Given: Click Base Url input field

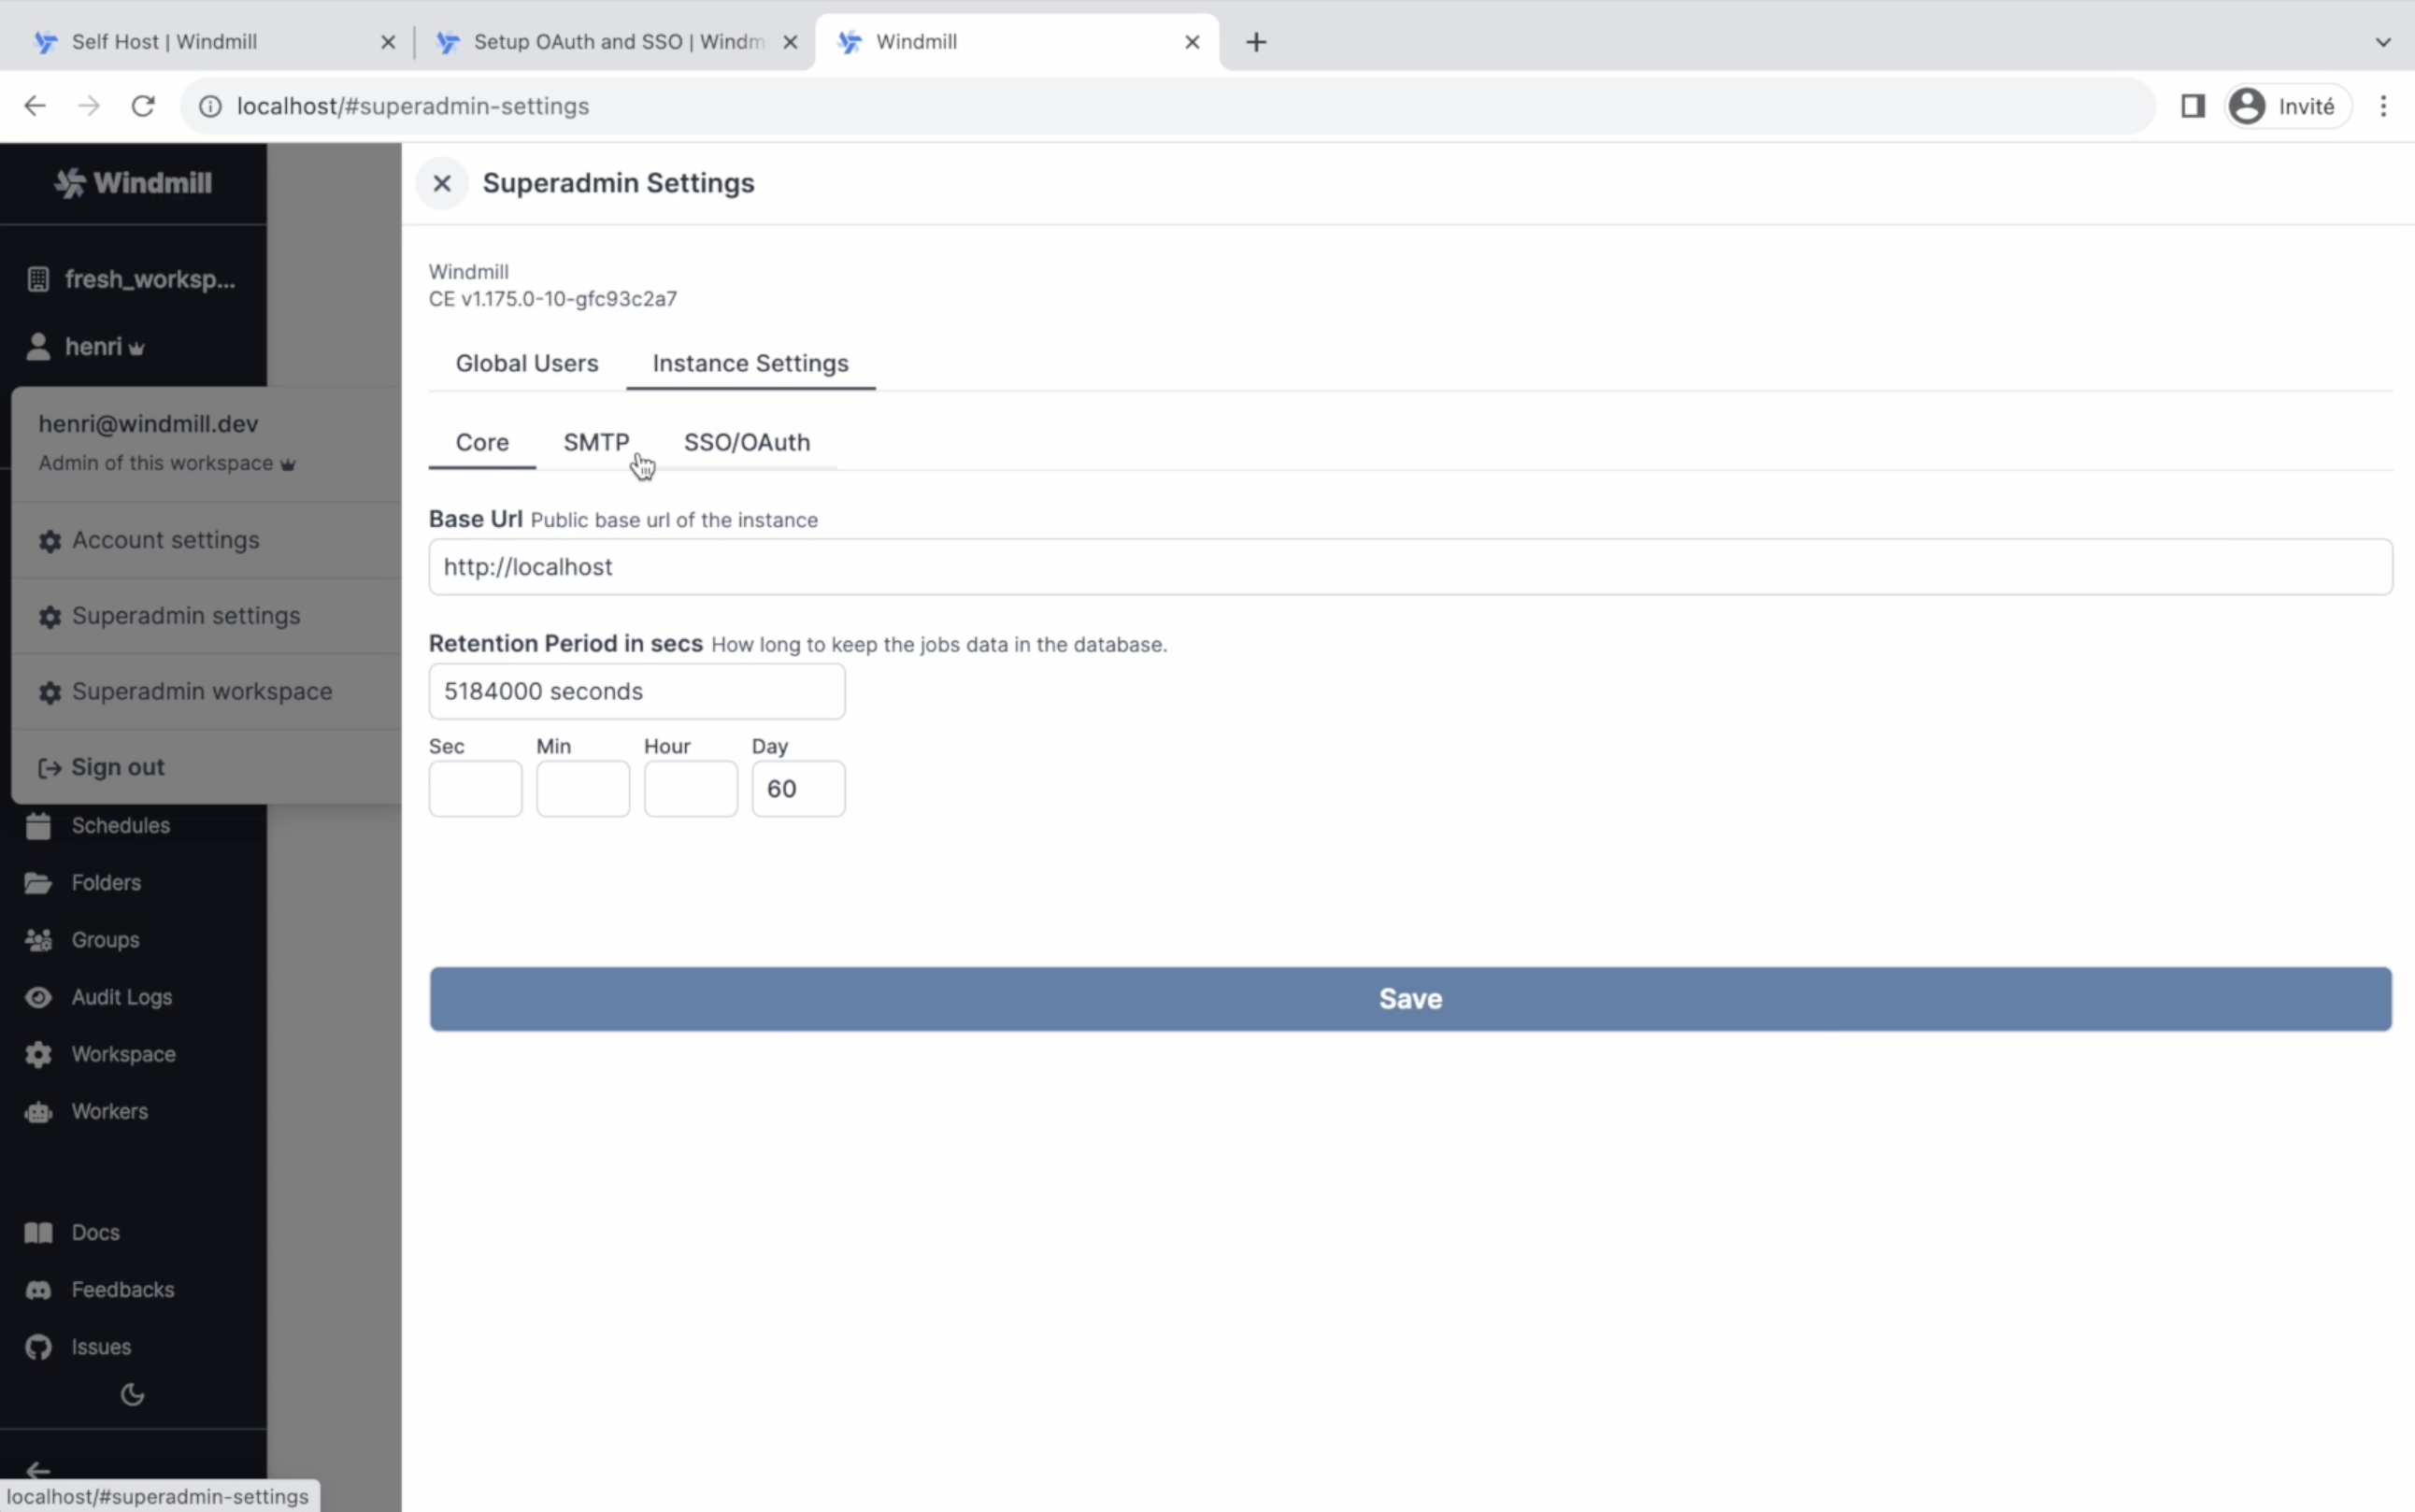Looking at the screenshot, I should [1410, 566].
